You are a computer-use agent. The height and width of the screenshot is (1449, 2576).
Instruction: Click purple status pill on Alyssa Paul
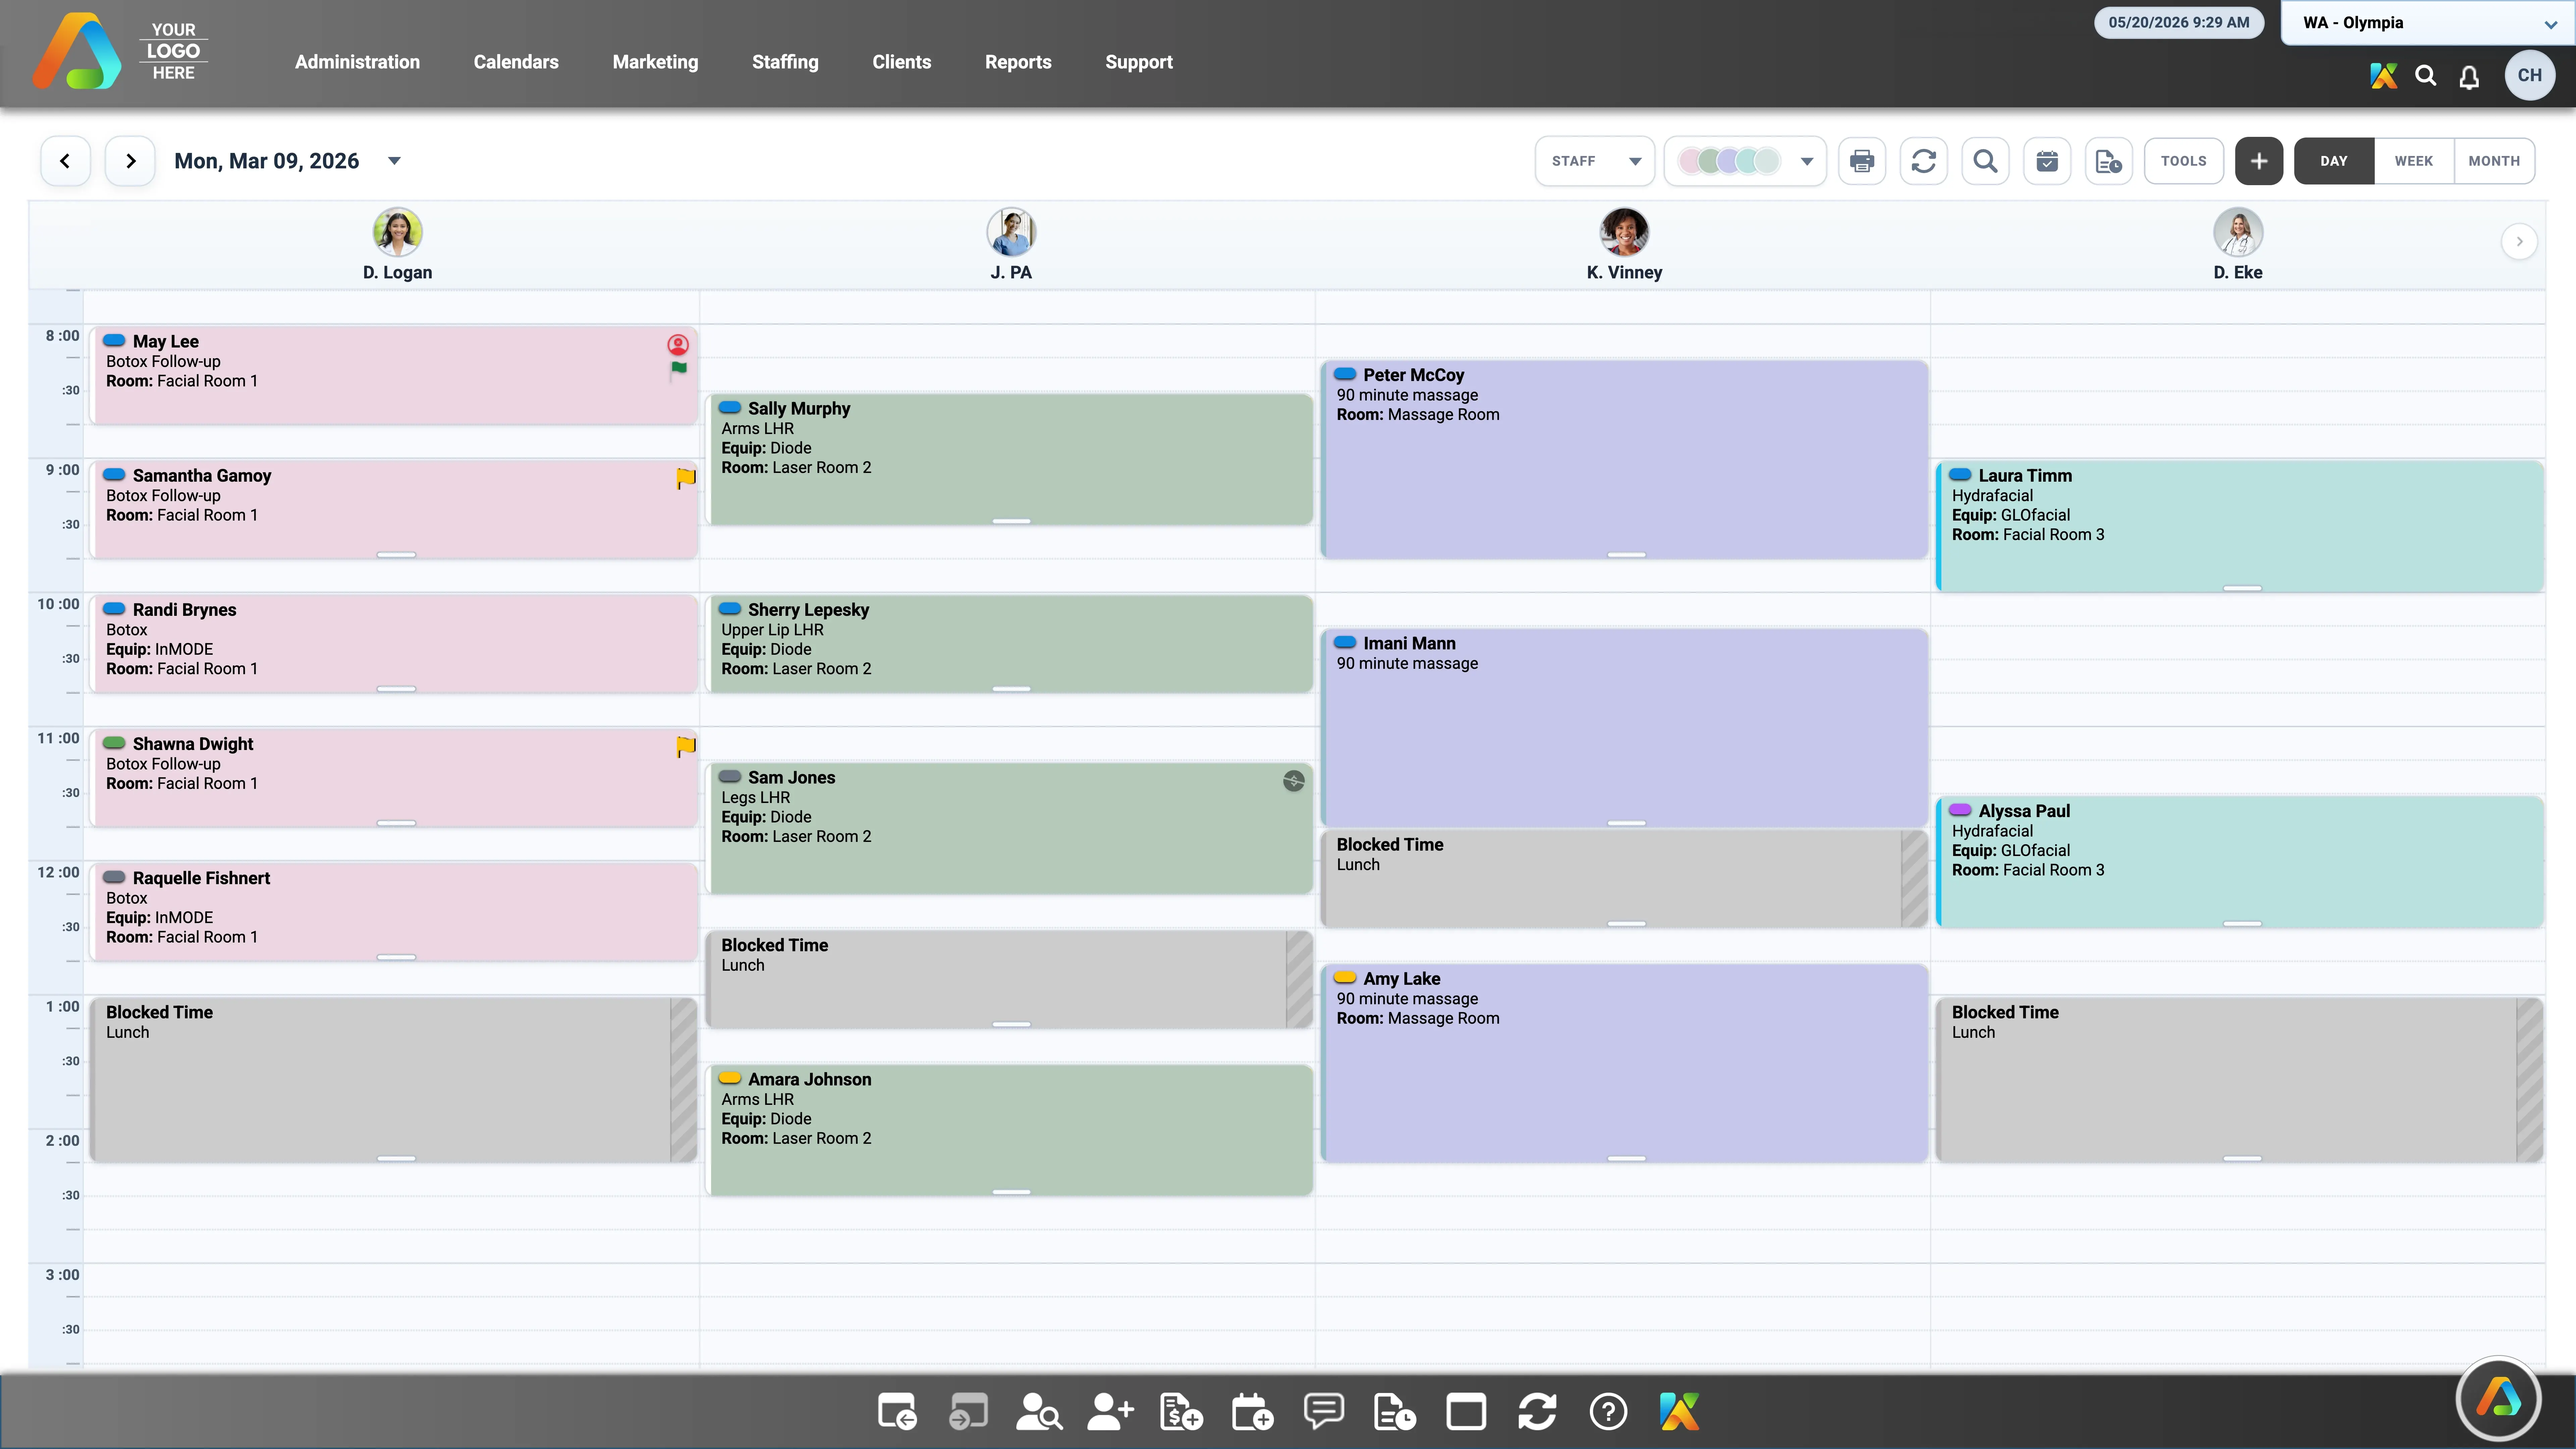click(1960, 810)
